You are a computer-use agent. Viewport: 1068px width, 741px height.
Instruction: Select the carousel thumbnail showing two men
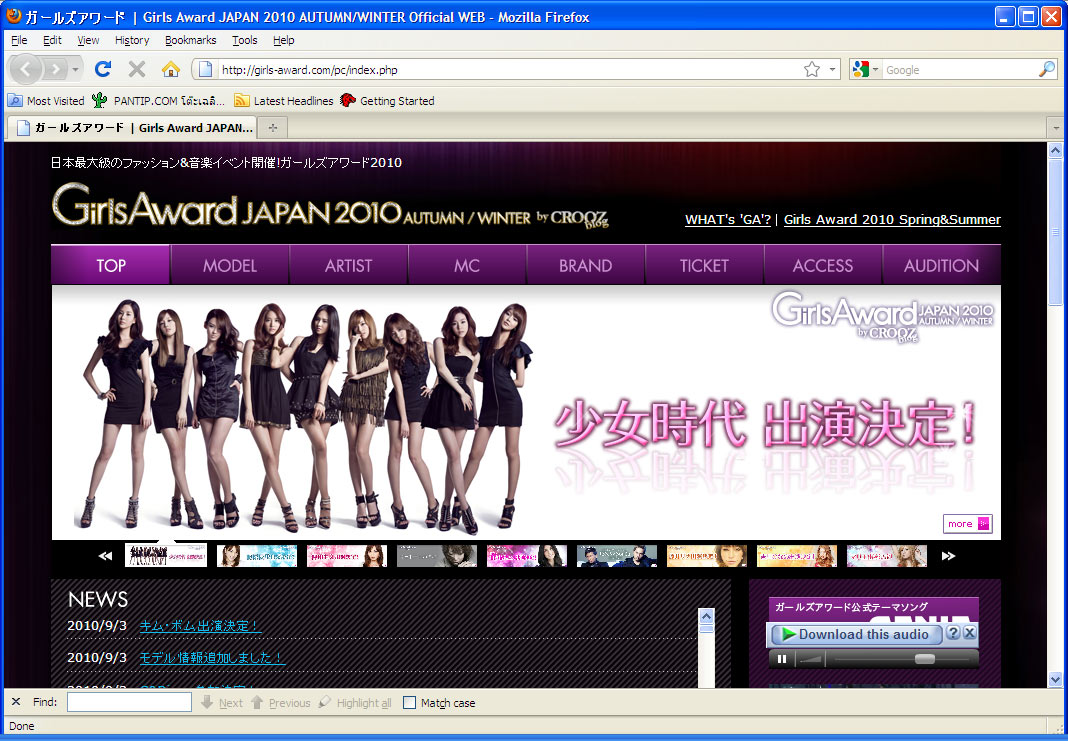pos(616,556)
